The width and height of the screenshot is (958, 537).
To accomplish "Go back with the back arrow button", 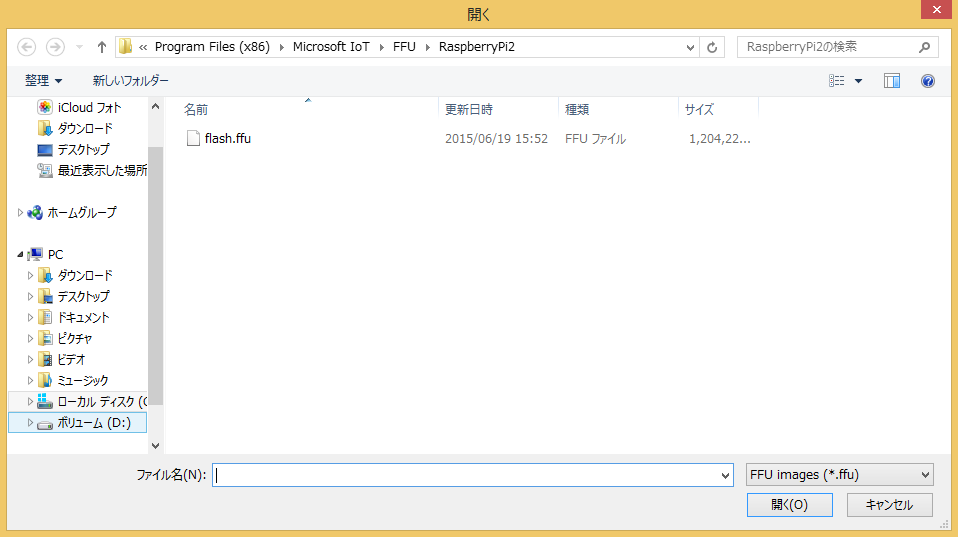I will click(x=26, y=47).
